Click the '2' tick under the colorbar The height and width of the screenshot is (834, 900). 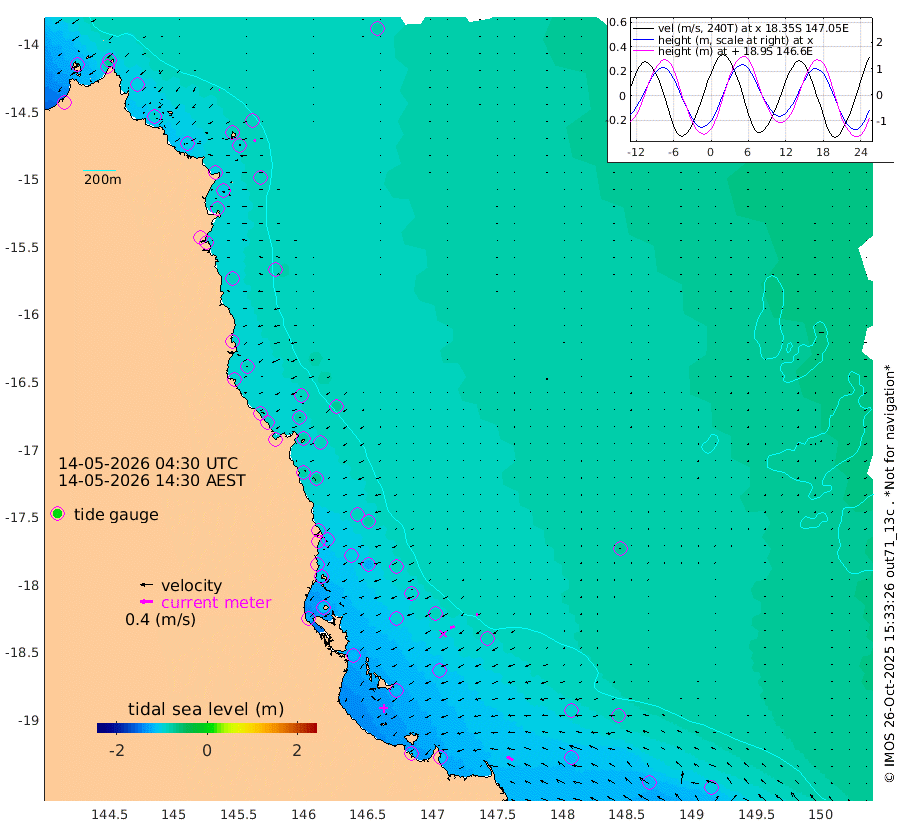pos(297,750)
